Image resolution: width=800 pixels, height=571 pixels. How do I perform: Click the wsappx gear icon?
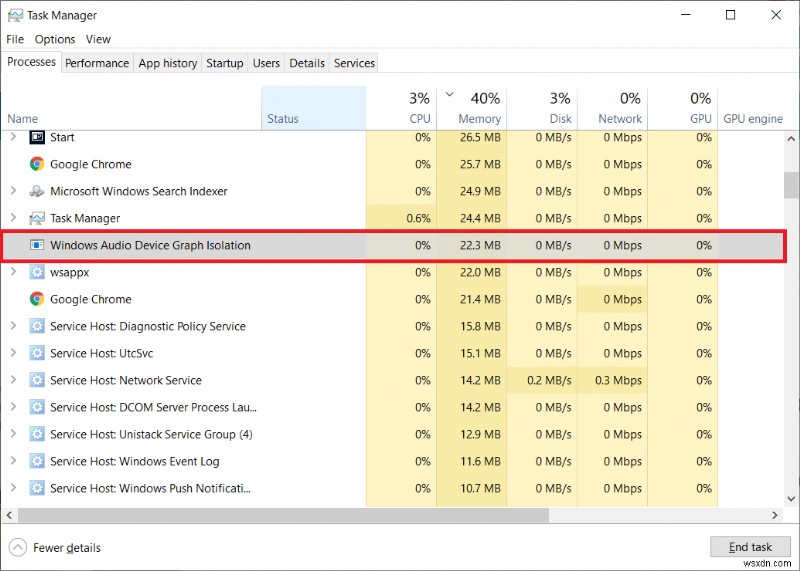37,272
